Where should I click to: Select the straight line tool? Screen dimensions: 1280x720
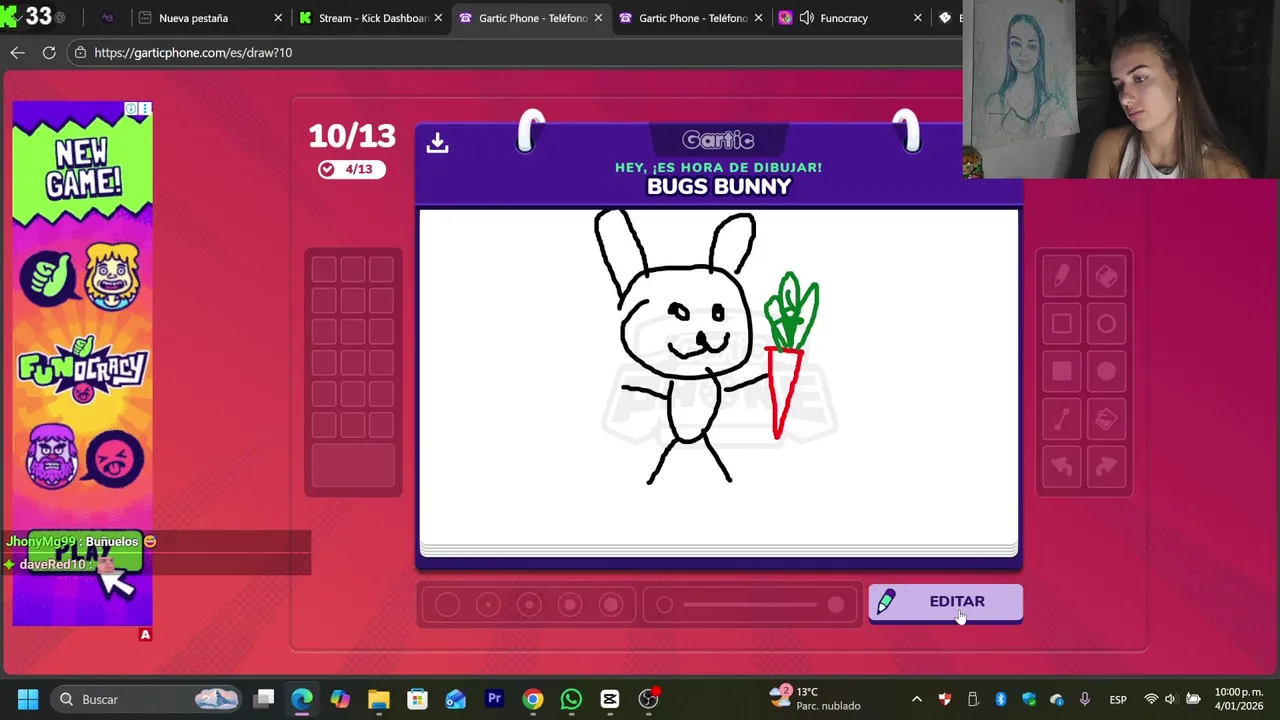tap(1061, 420)
